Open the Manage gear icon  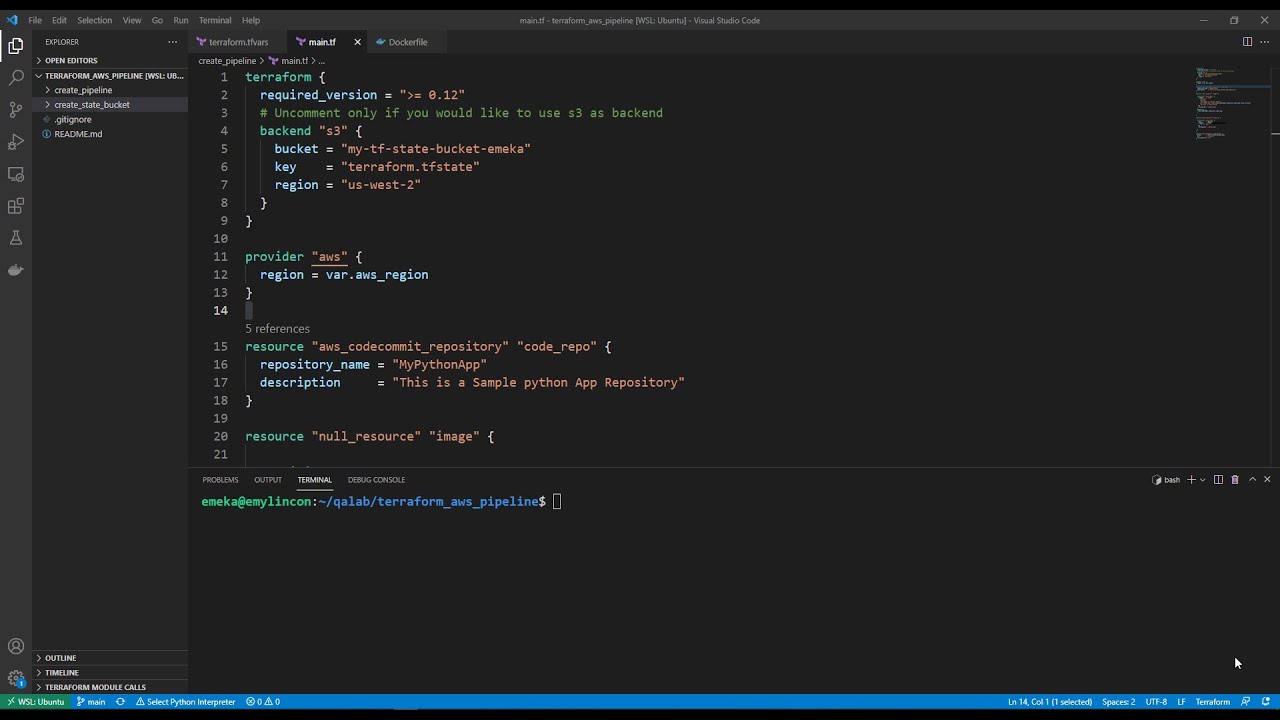[16, 678]
